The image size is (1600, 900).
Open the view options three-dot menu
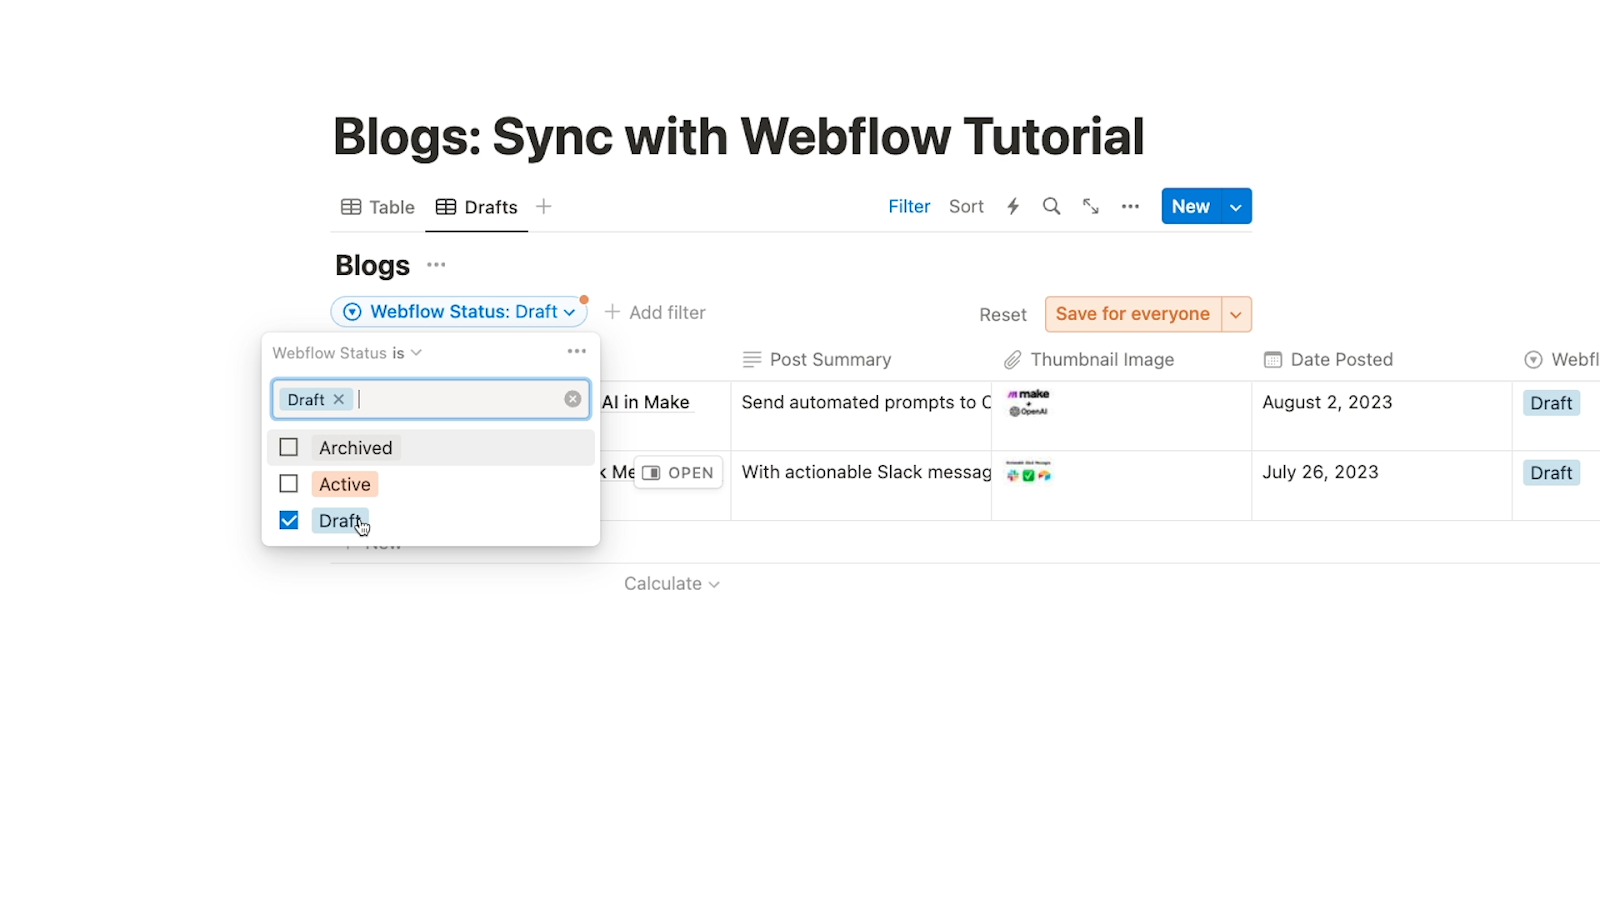[x=1130, y=206]
